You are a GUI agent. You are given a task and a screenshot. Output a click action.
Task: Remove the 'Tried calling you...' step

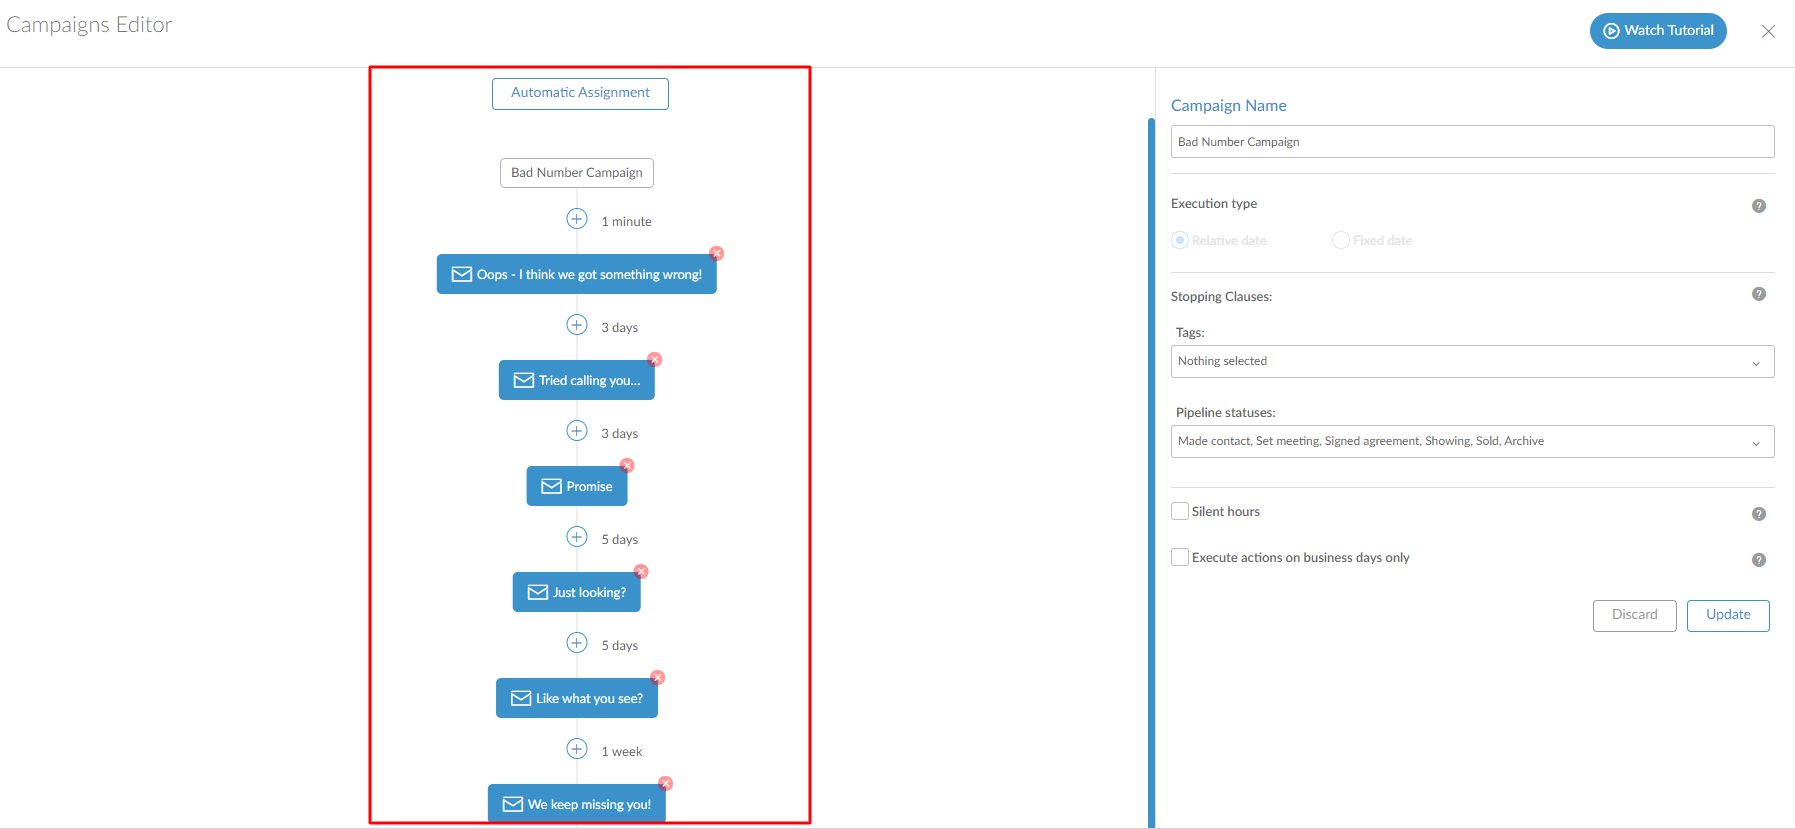point(655,360)
